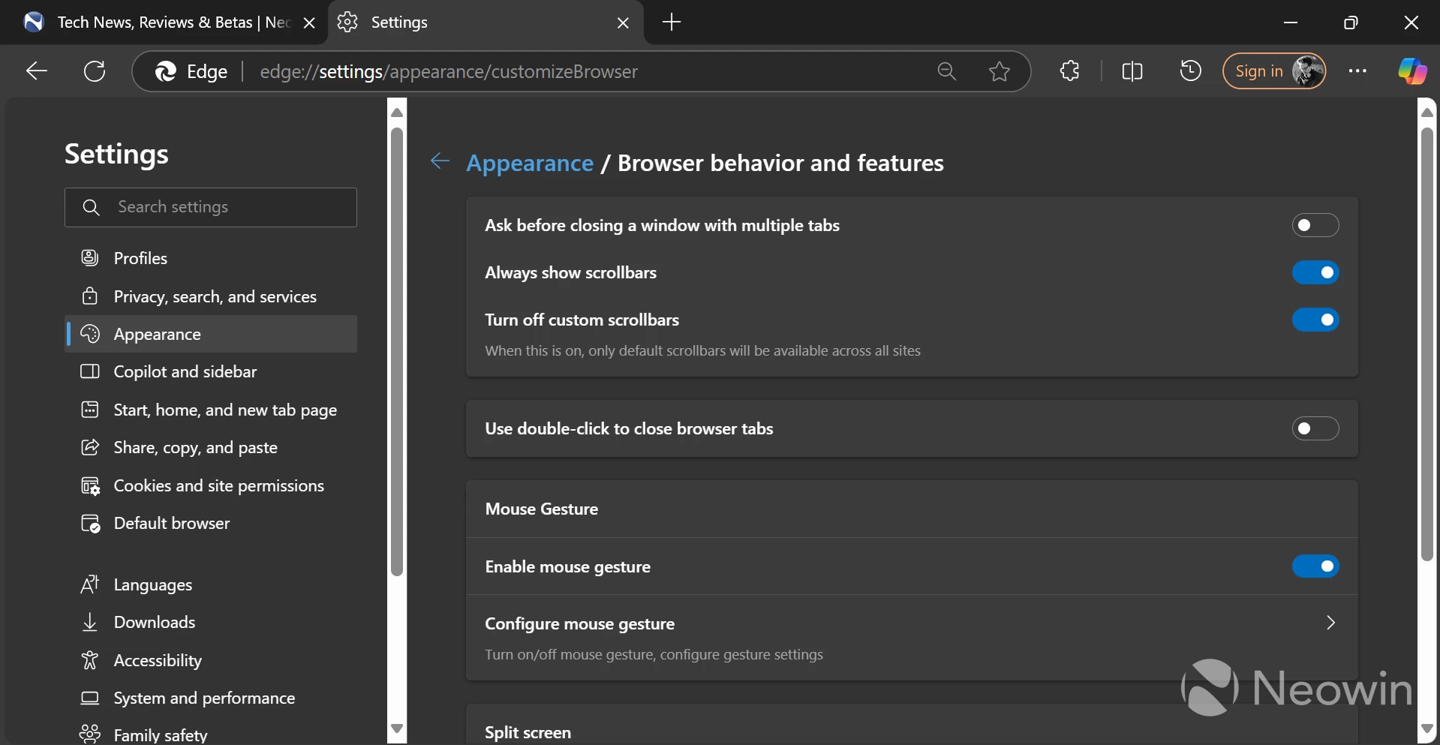
Task: Turn off Always show scrollbars toggle
Action: tap(1314, 272)
